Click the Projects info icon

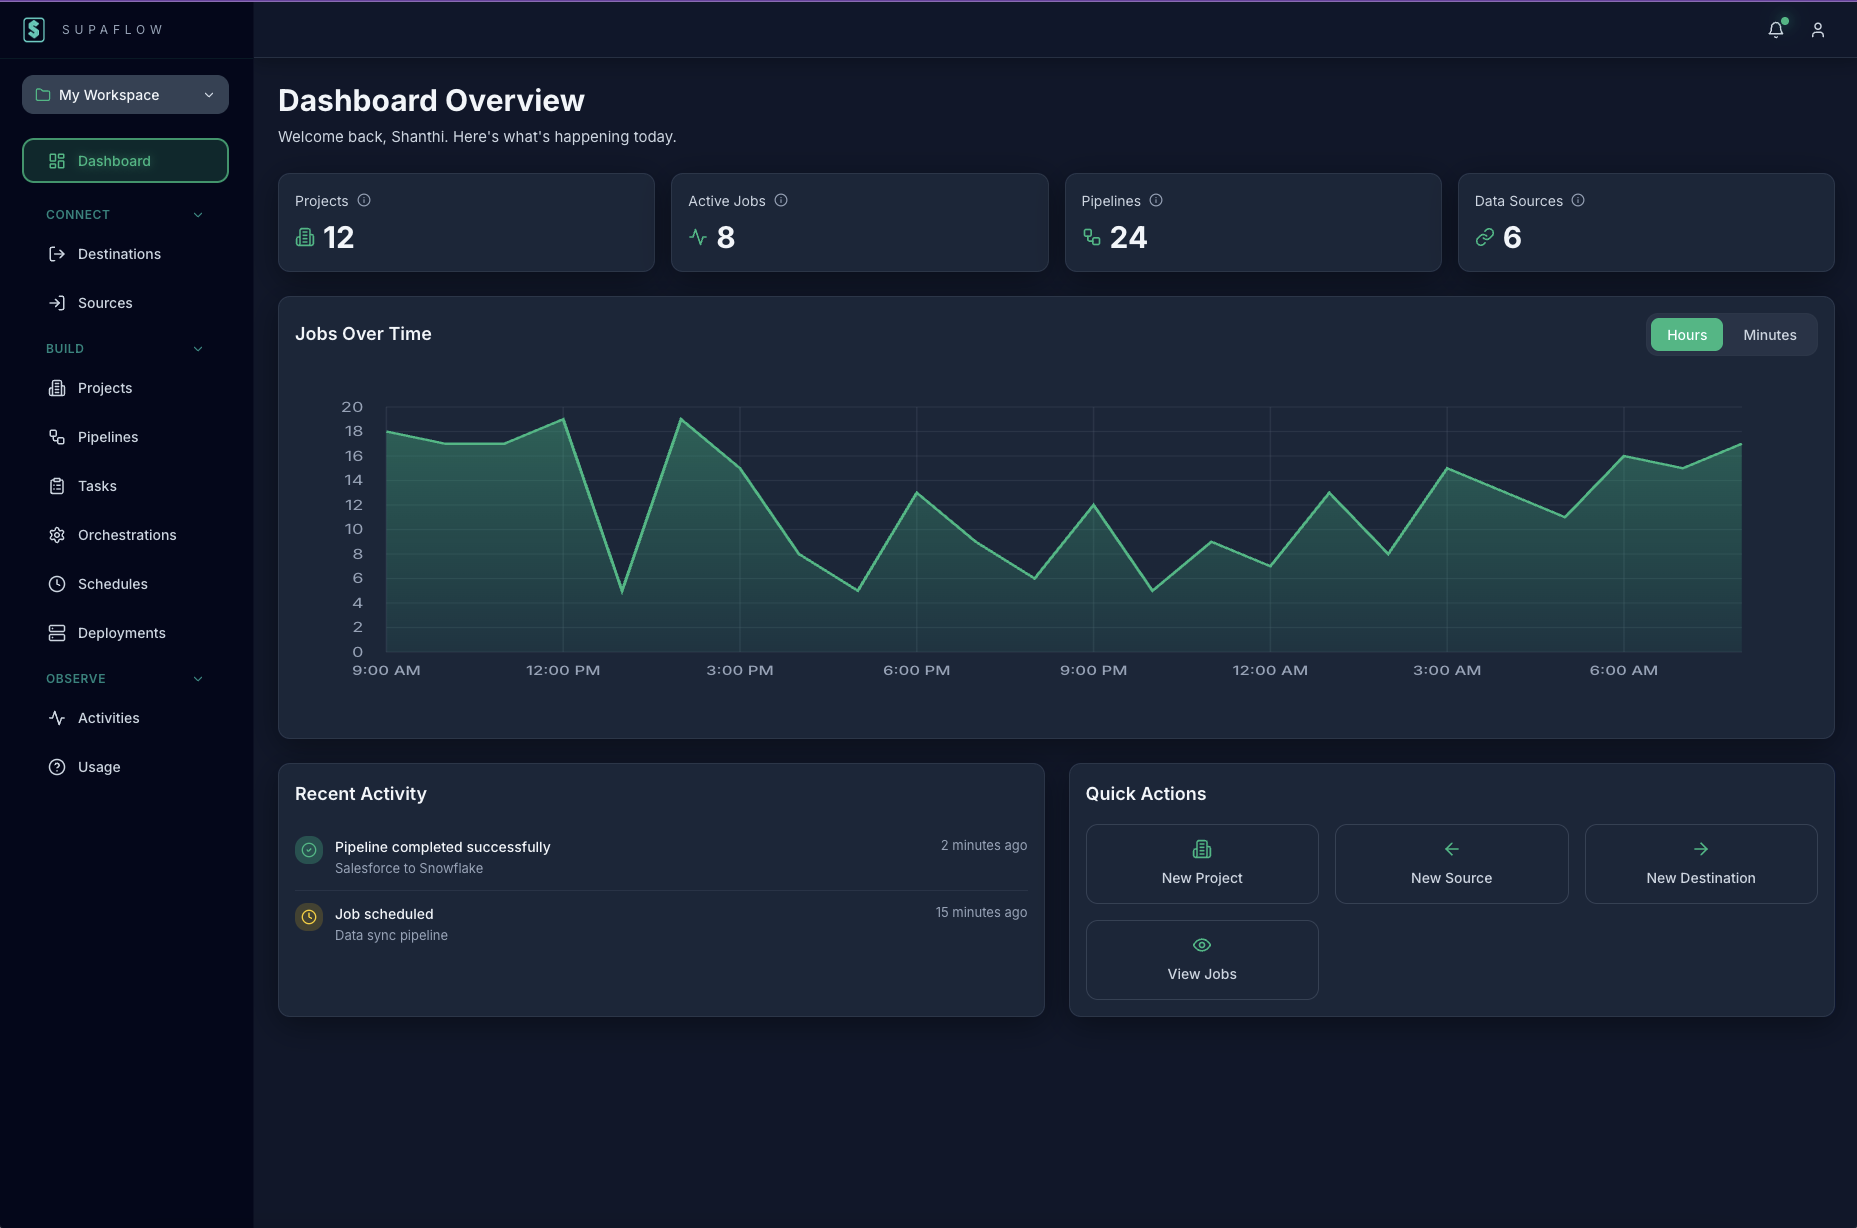[x=364, y=200]
